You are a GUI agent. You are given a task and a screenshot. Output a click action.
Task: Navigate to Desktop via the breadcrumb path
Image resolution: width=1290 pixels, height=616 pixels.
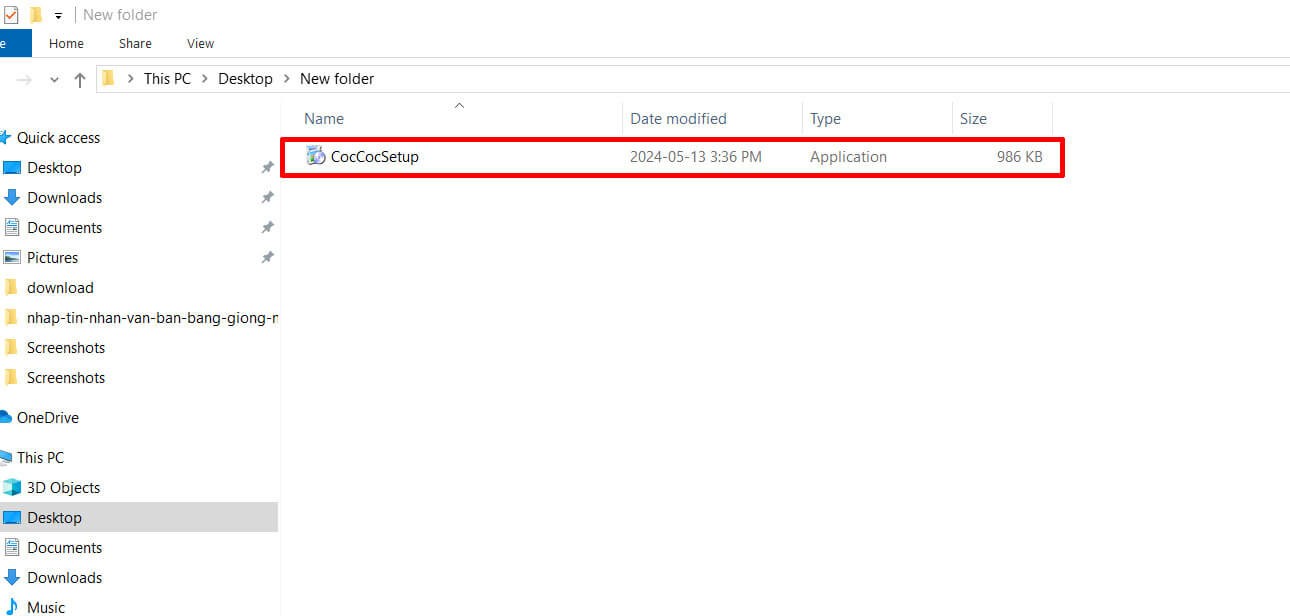click(245, 79)
